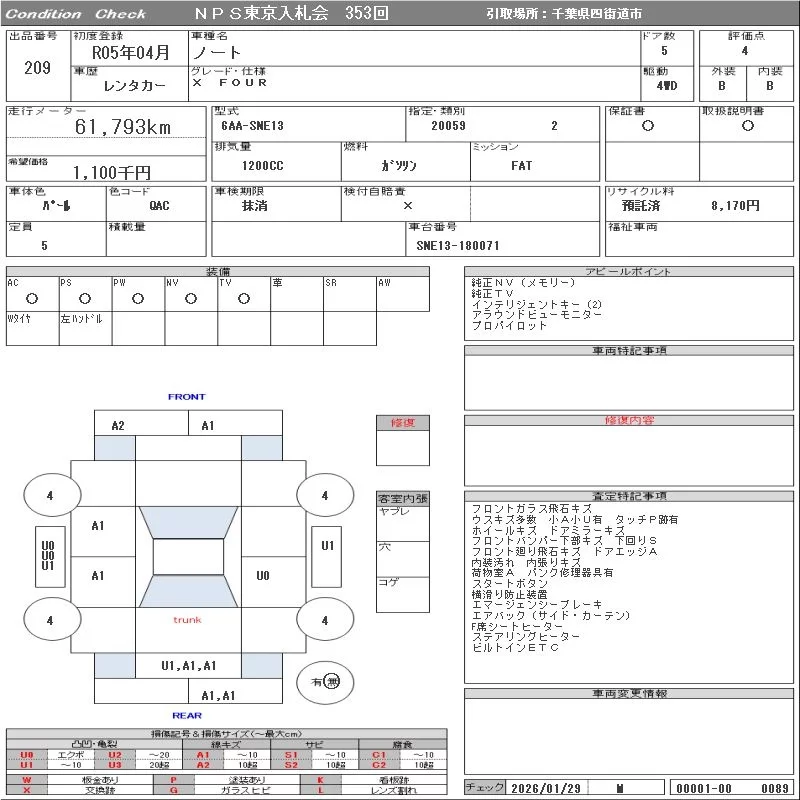The width and height of the screenshot is (800, 800).
Task: Click the AC equipment circle mark
Action: click(32, 299)
